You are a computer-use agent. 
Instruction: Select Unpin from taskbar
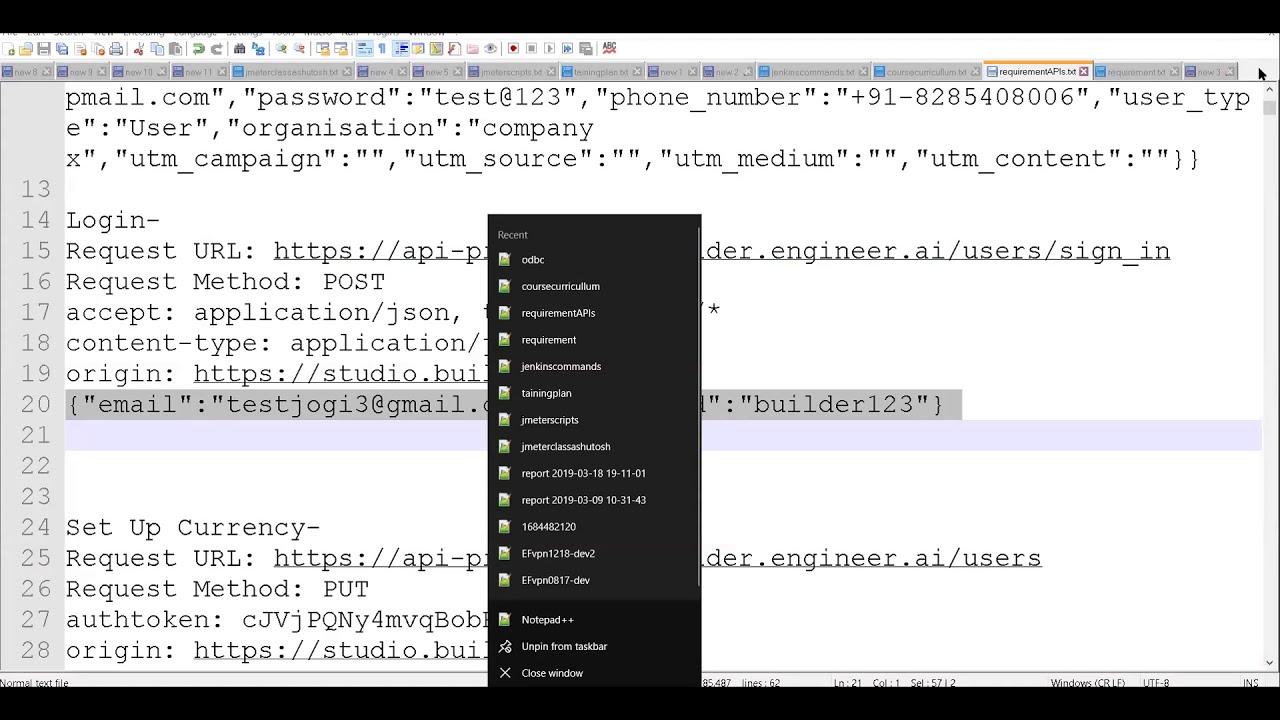pos(594,646)
